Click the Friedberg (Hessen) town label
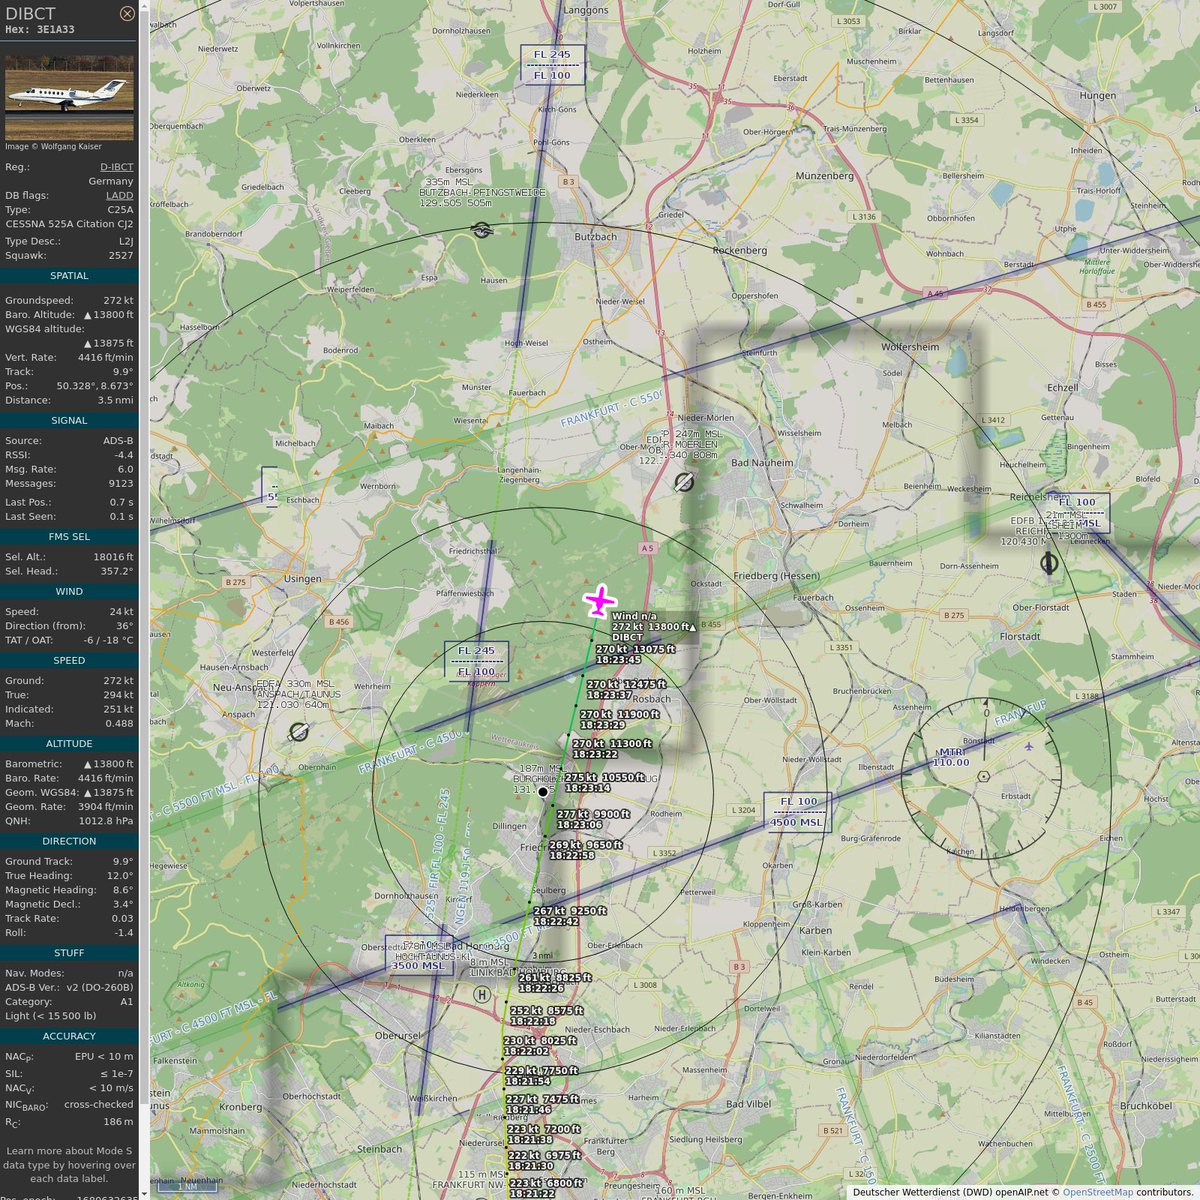 coord(776,576)
